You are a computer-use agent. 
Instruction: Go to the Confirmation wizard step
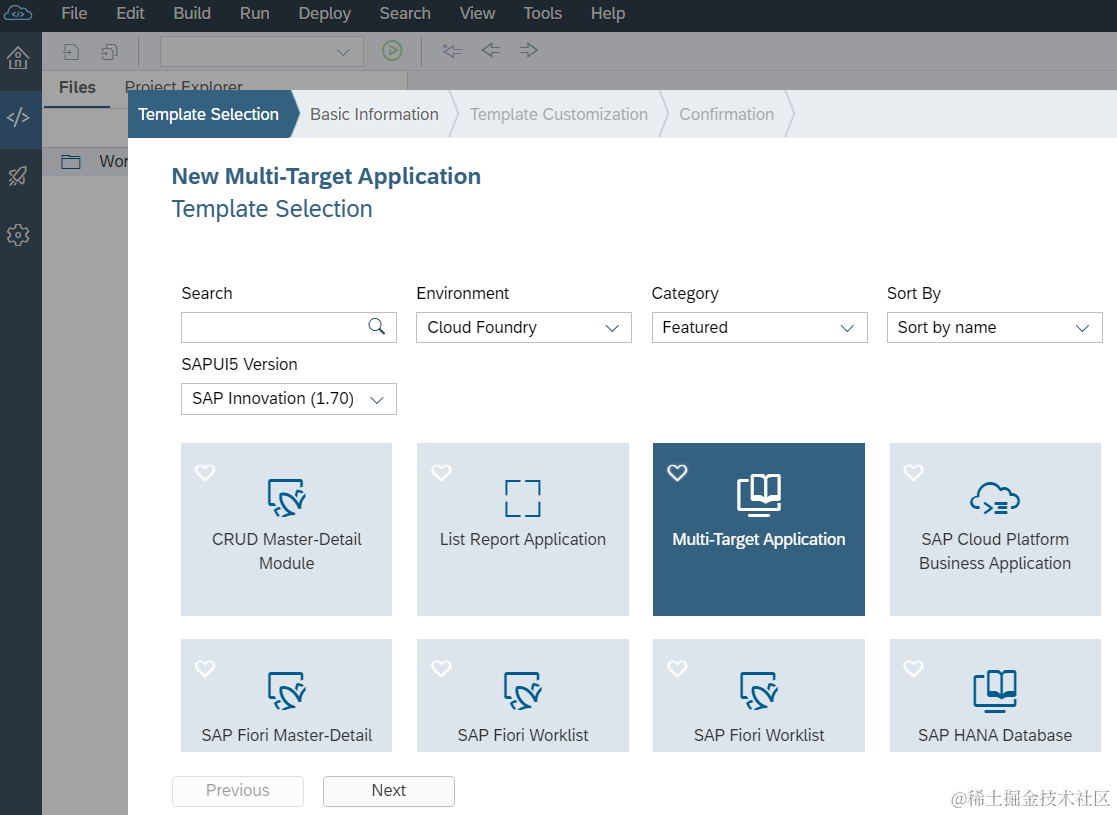(726, 114)
